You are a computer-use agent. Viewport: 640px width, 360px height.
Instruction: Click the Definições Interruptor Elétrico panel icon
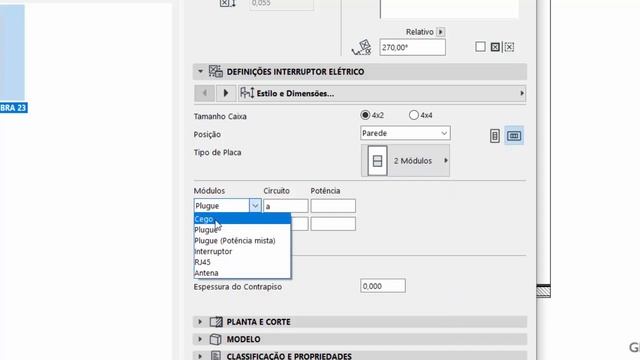tap(216, 71)
